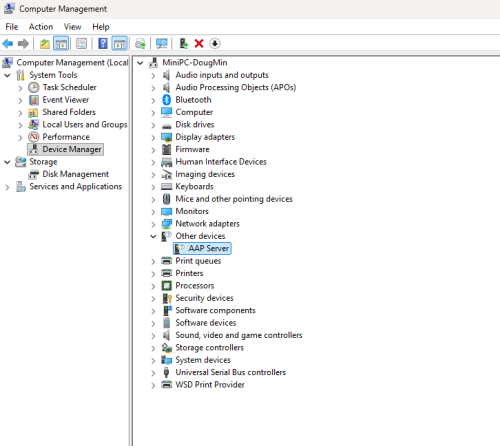Open the Help menu
The image size is (500, 446).
coord(101,27)
